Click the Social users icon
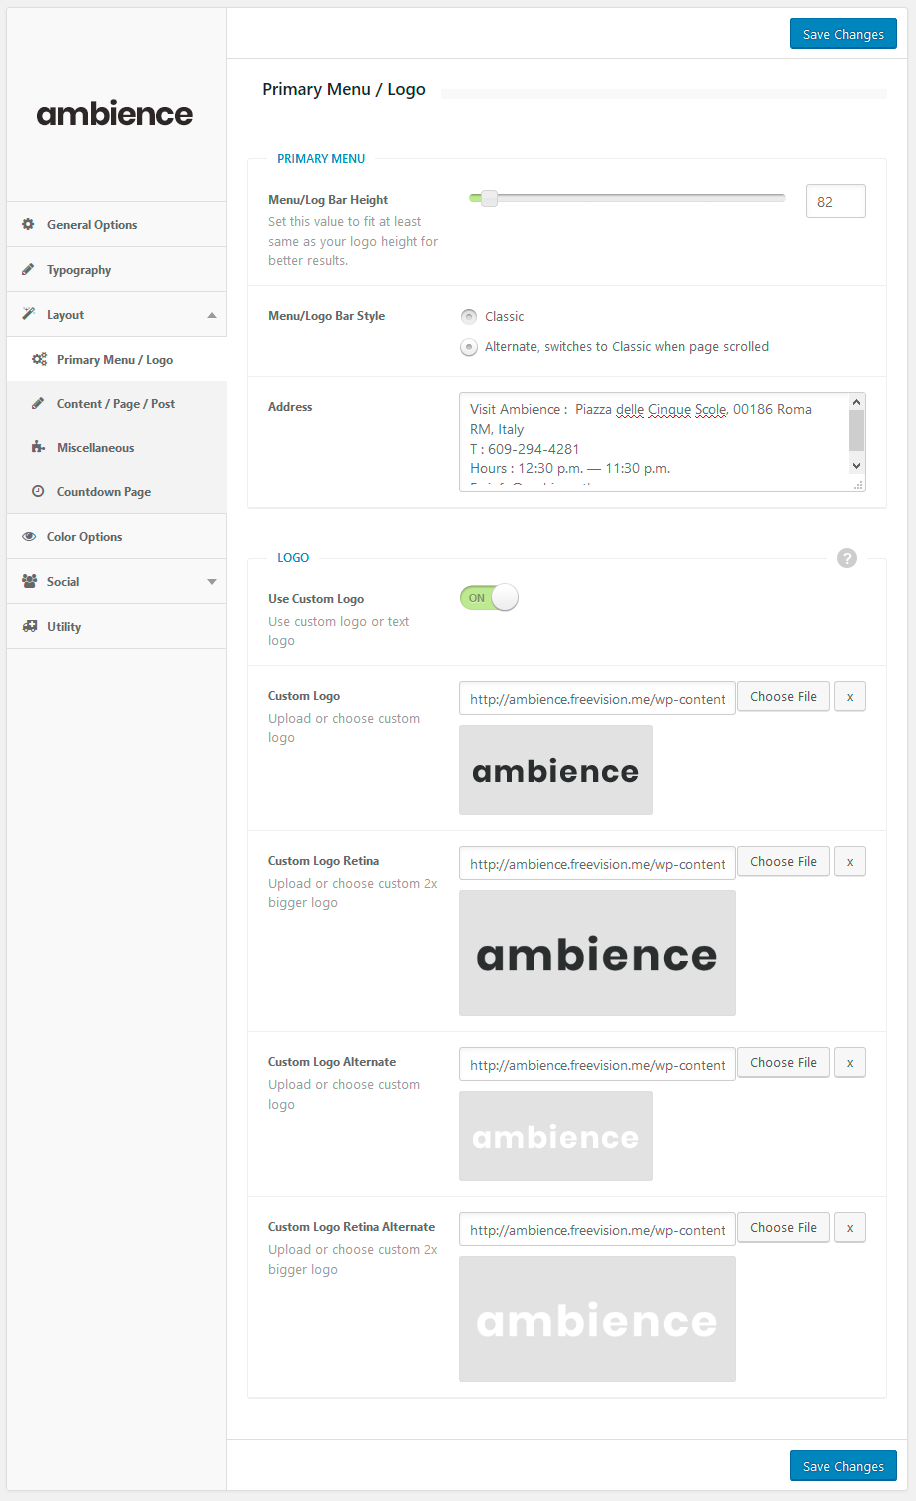916x1501 pixels. 28,581
